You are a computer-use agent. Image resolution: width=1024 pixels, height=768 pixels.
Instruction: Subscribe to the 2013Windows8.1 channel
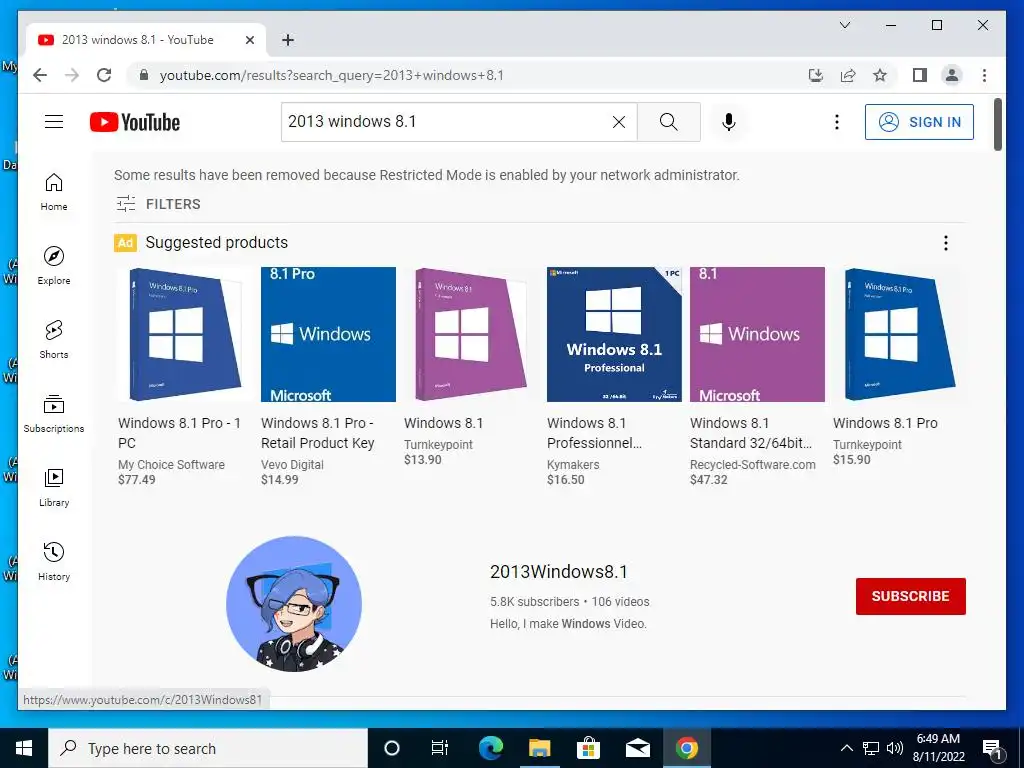[910, 596]
